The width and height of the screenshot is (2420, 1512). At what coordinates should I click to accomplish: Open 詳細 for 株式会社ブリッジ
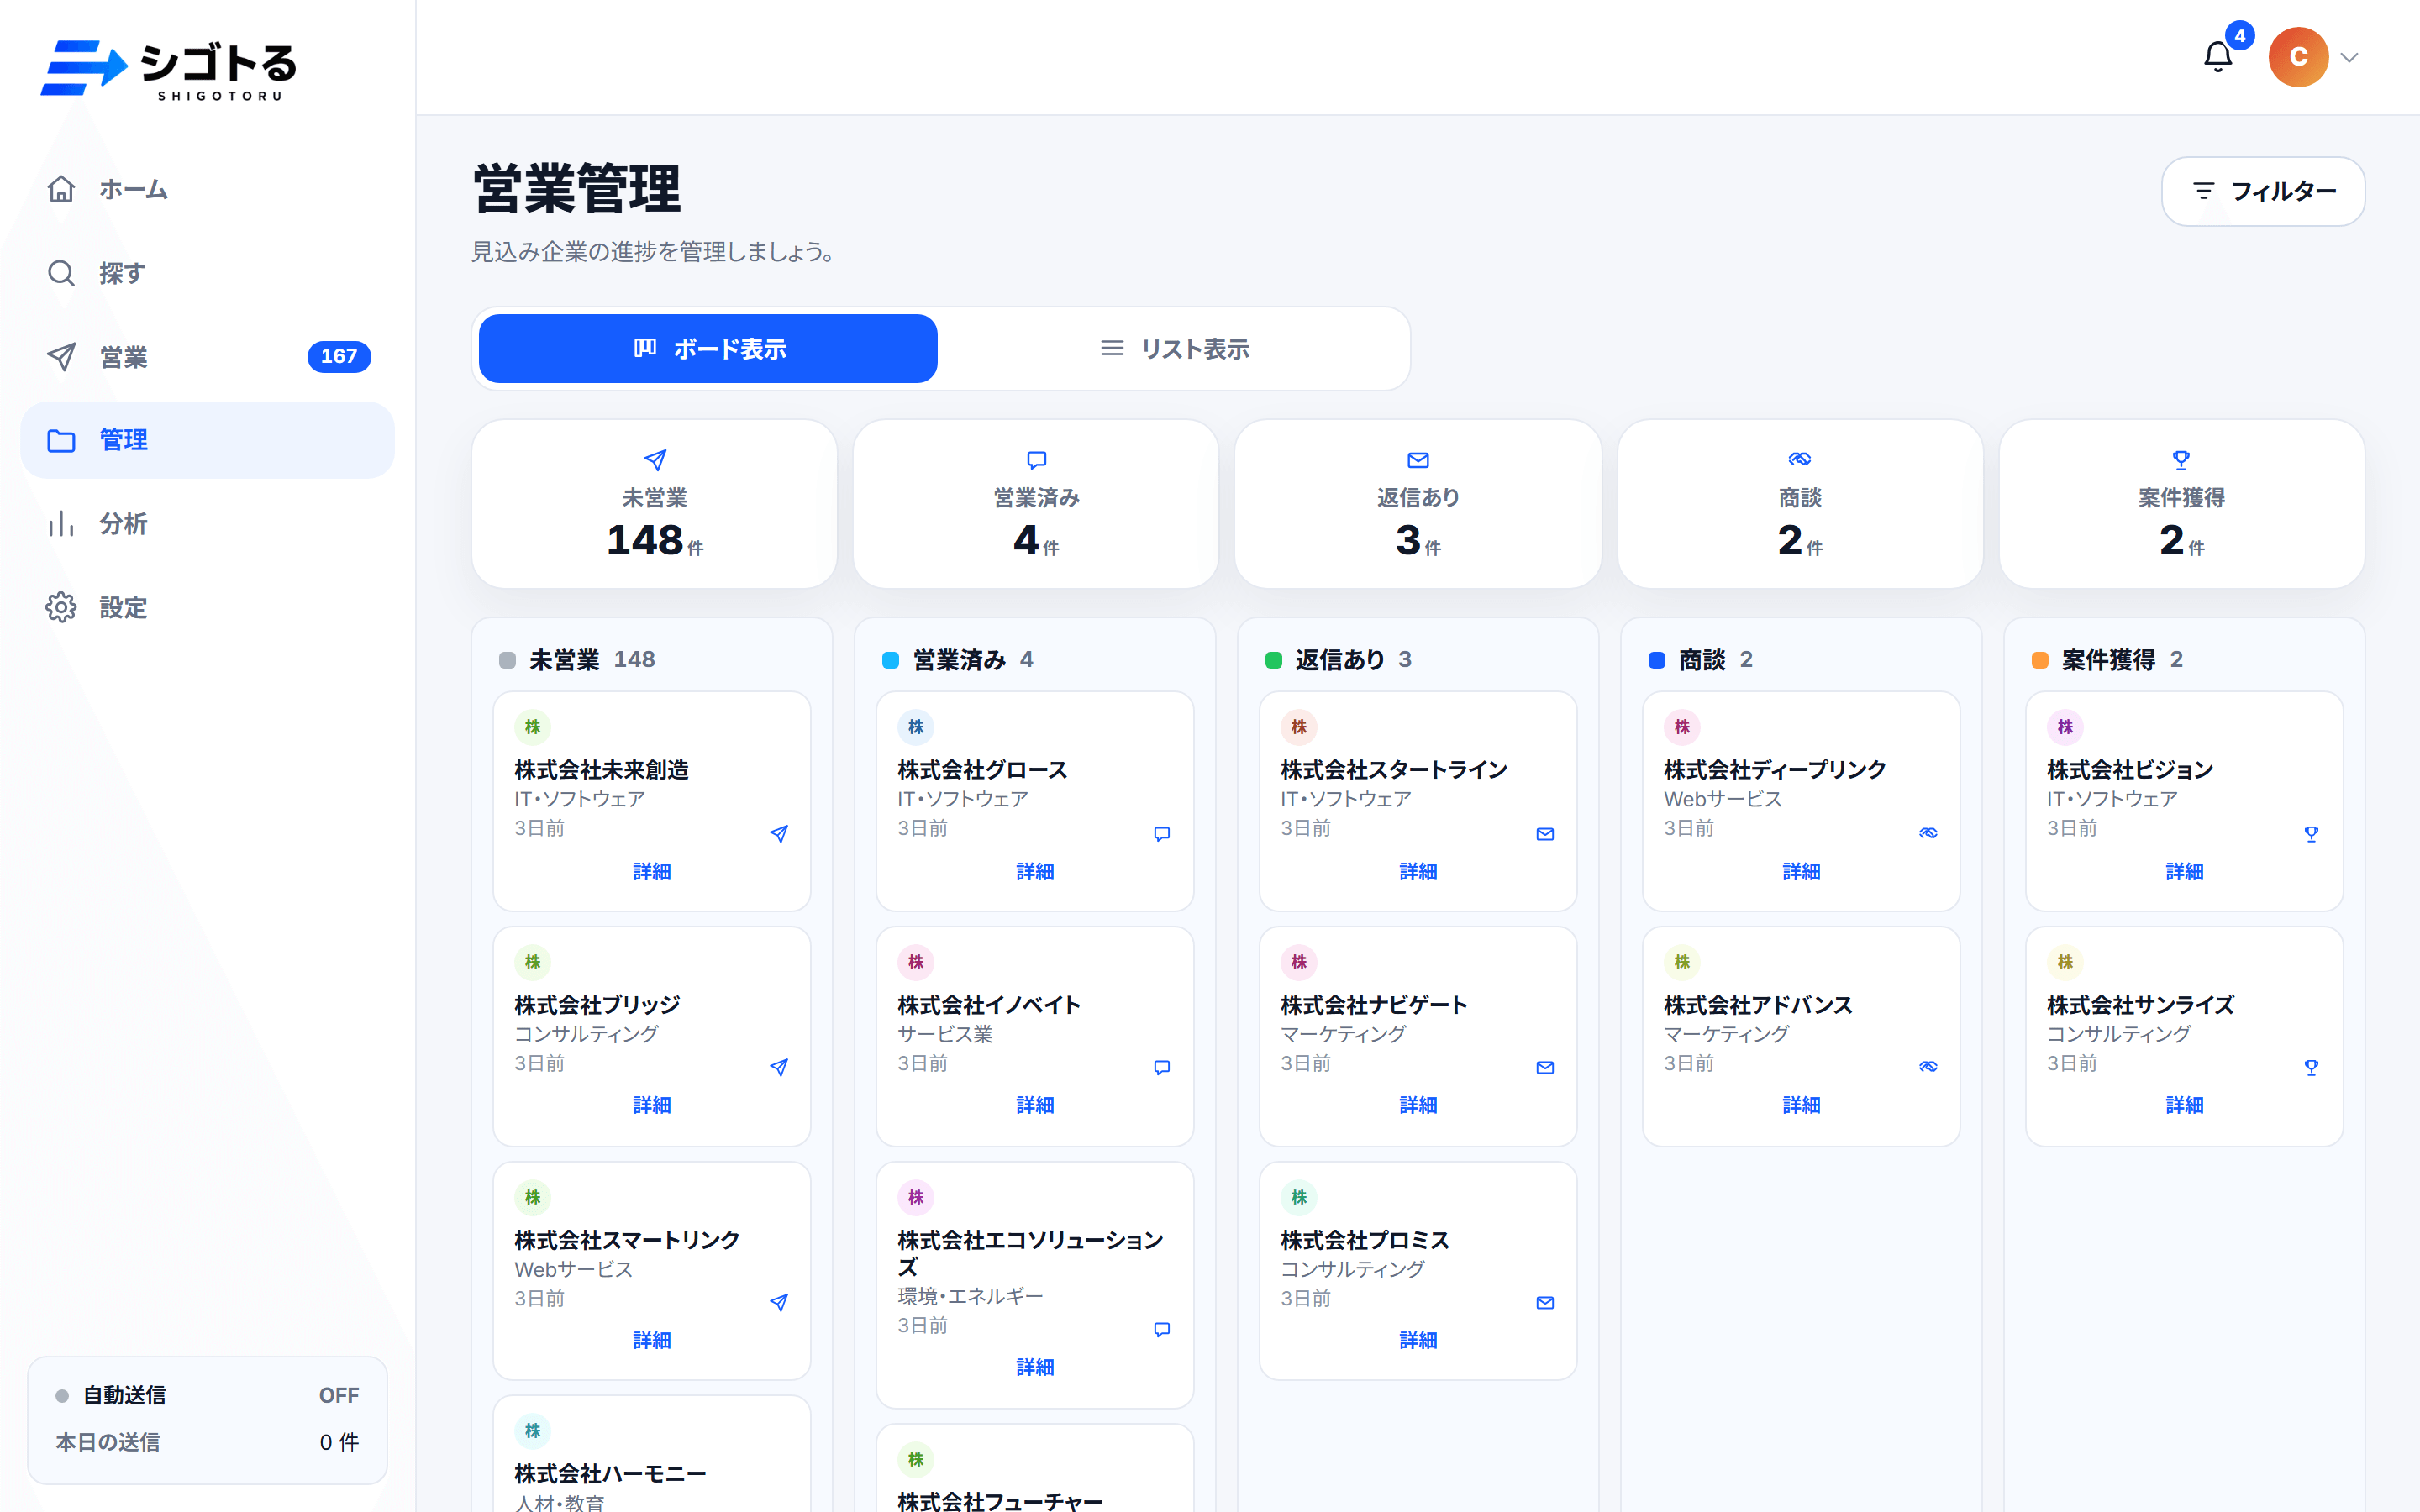click(652, 1105)
